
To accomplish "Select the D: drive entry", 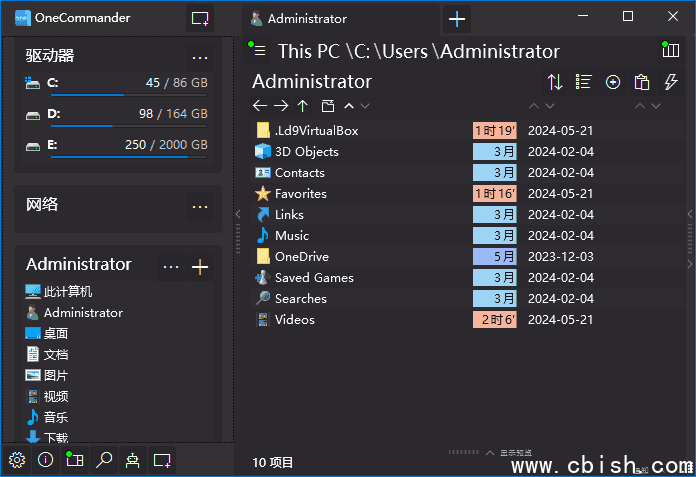I will point(116,114).
